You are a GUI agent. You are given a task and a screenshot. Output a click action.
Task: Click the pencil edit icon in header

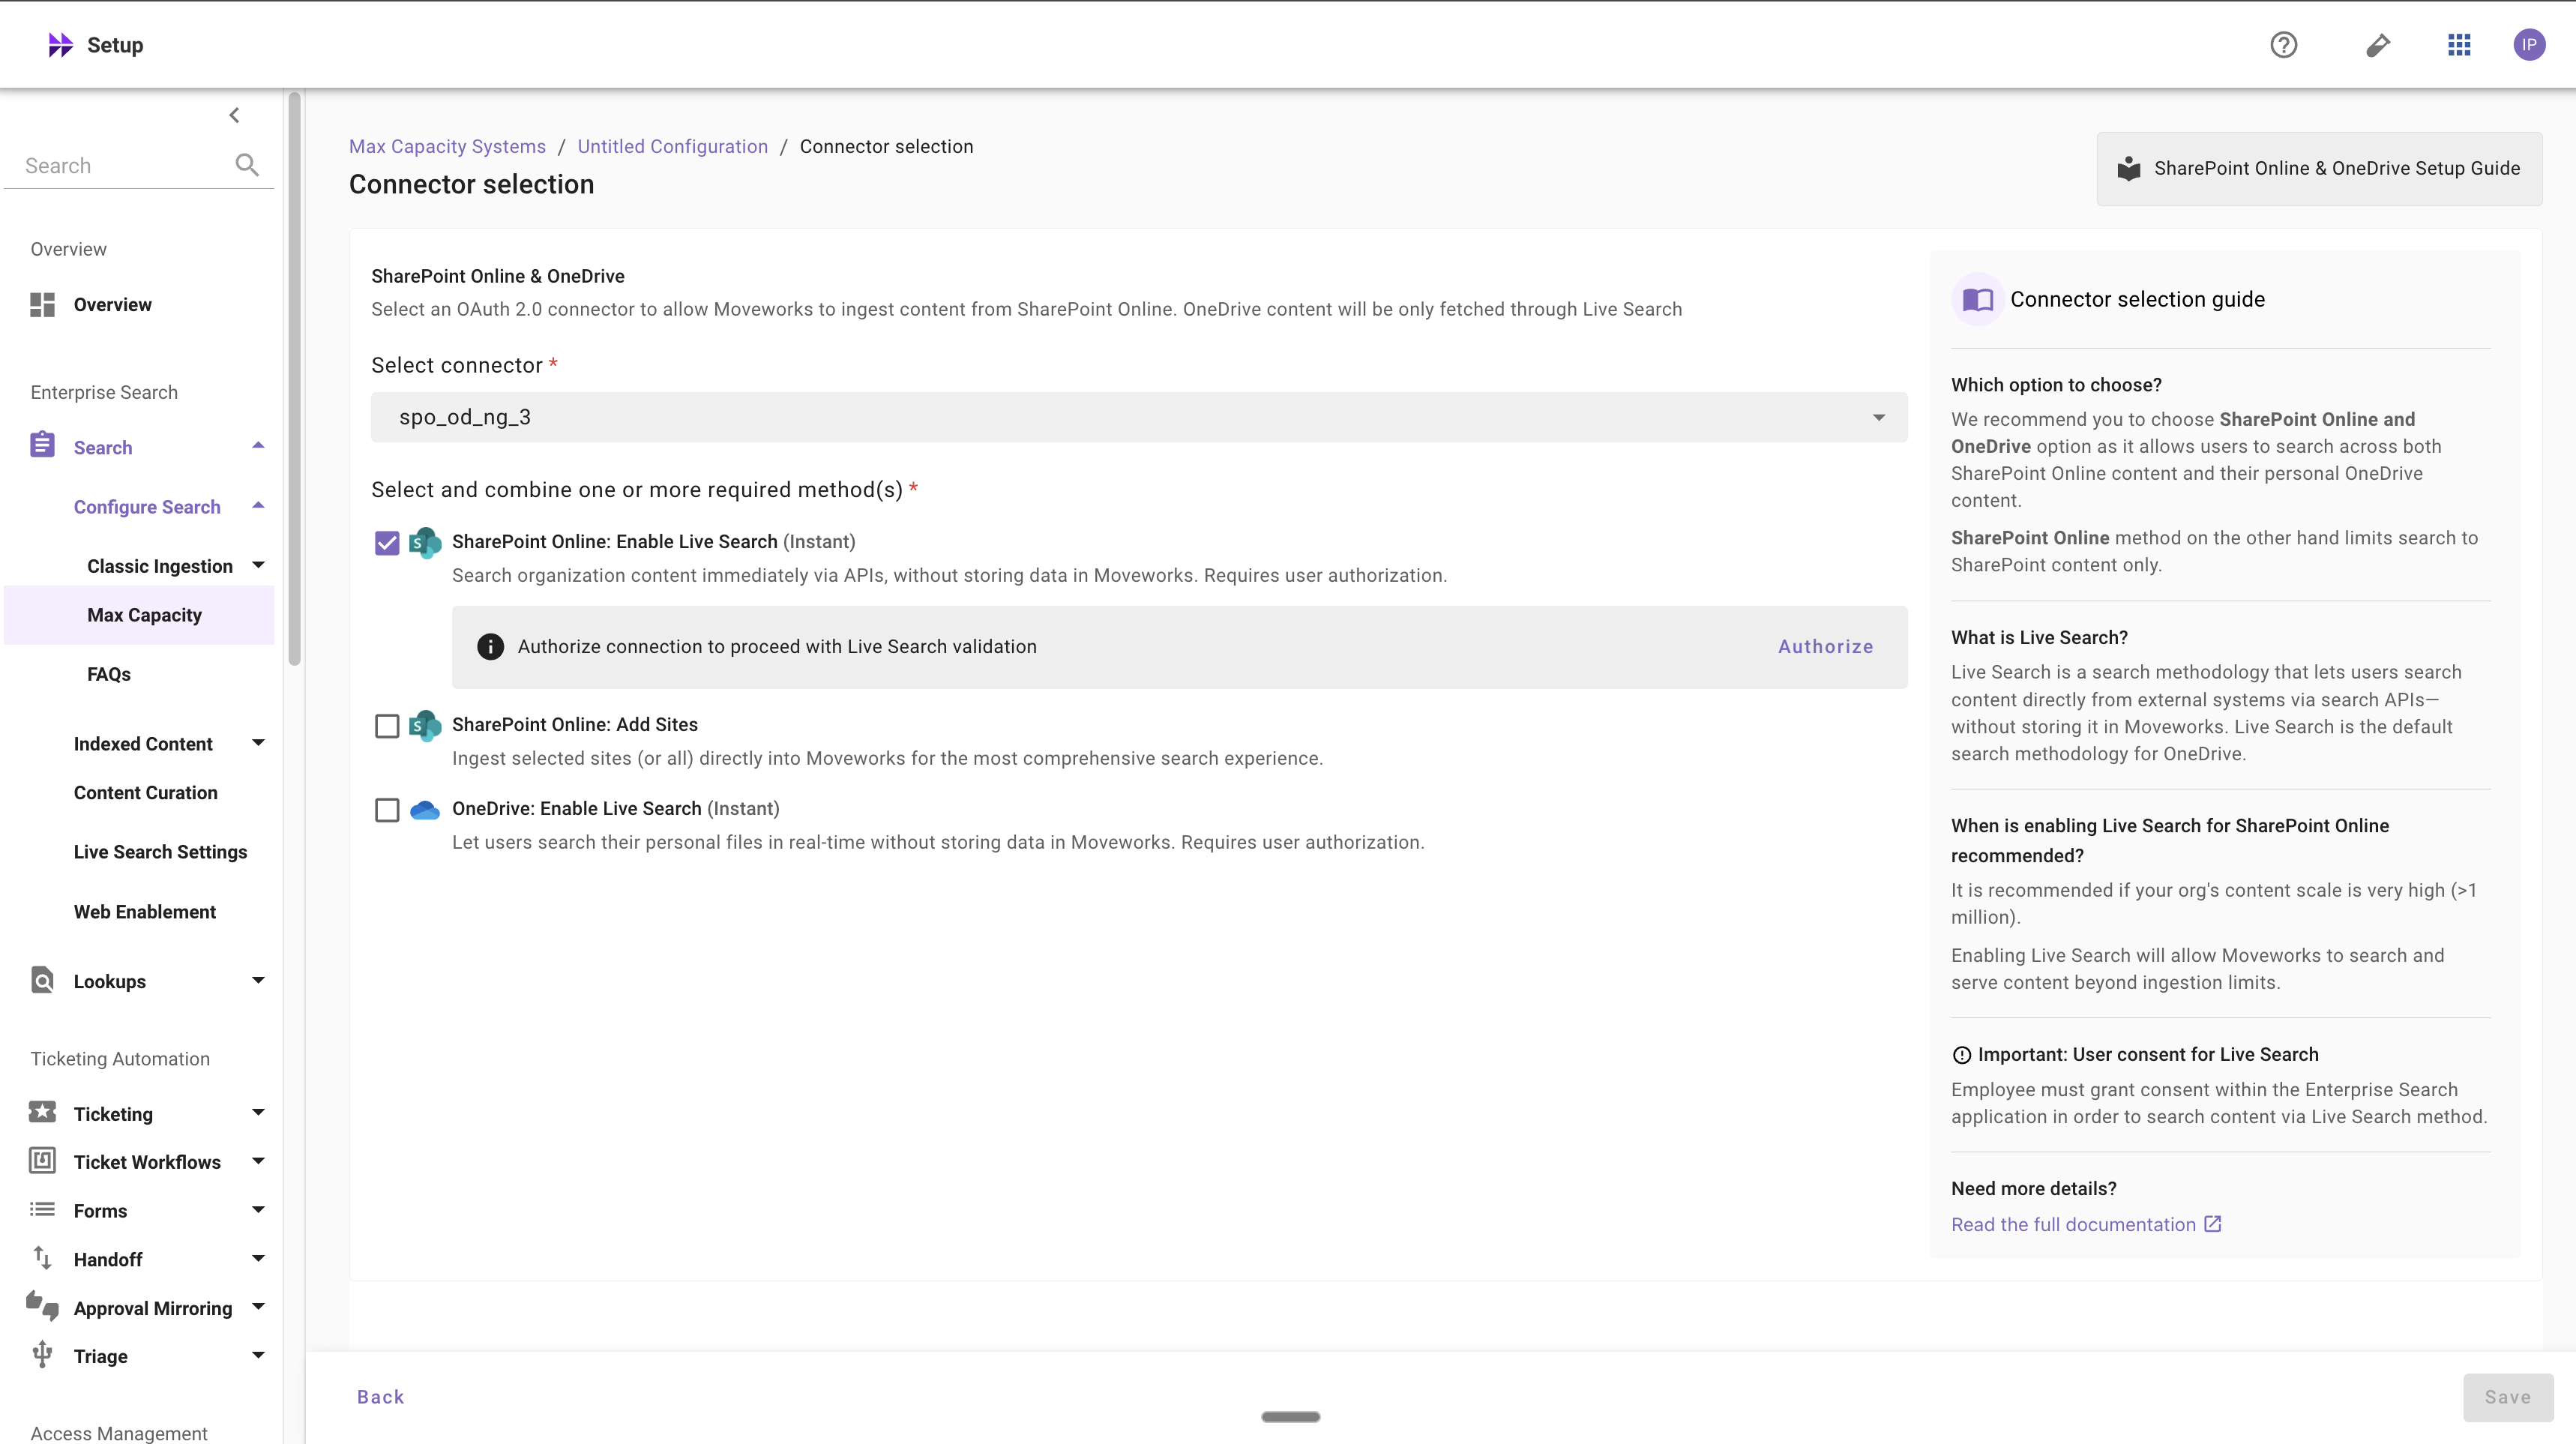click(2378, 45)
